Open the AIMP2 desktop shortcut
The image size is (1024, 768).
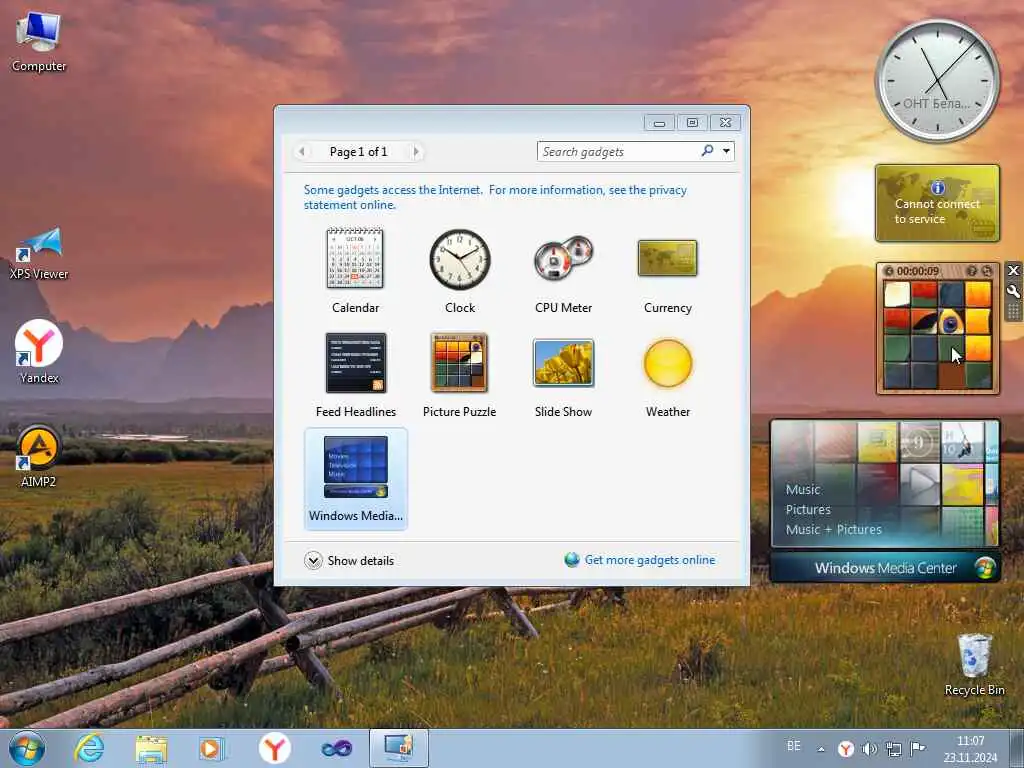pos(39,456)
